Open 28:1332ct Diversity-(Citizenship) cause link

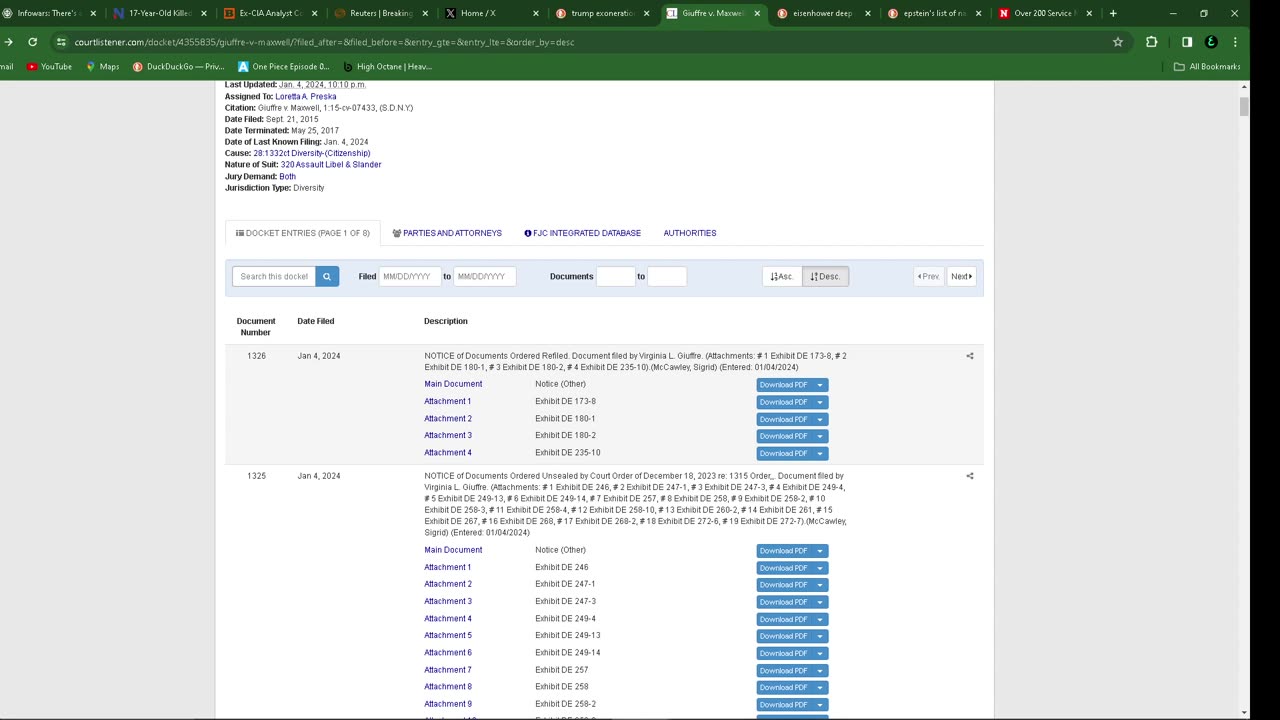[312, 153]
